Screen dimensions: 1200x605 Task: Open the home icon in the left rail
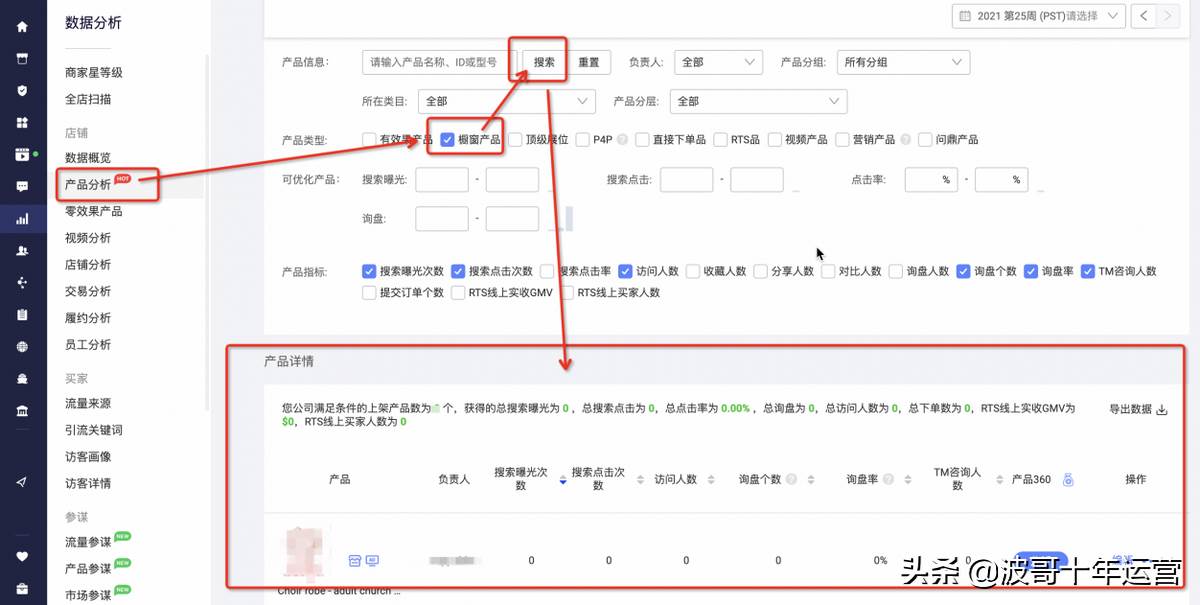22,27
